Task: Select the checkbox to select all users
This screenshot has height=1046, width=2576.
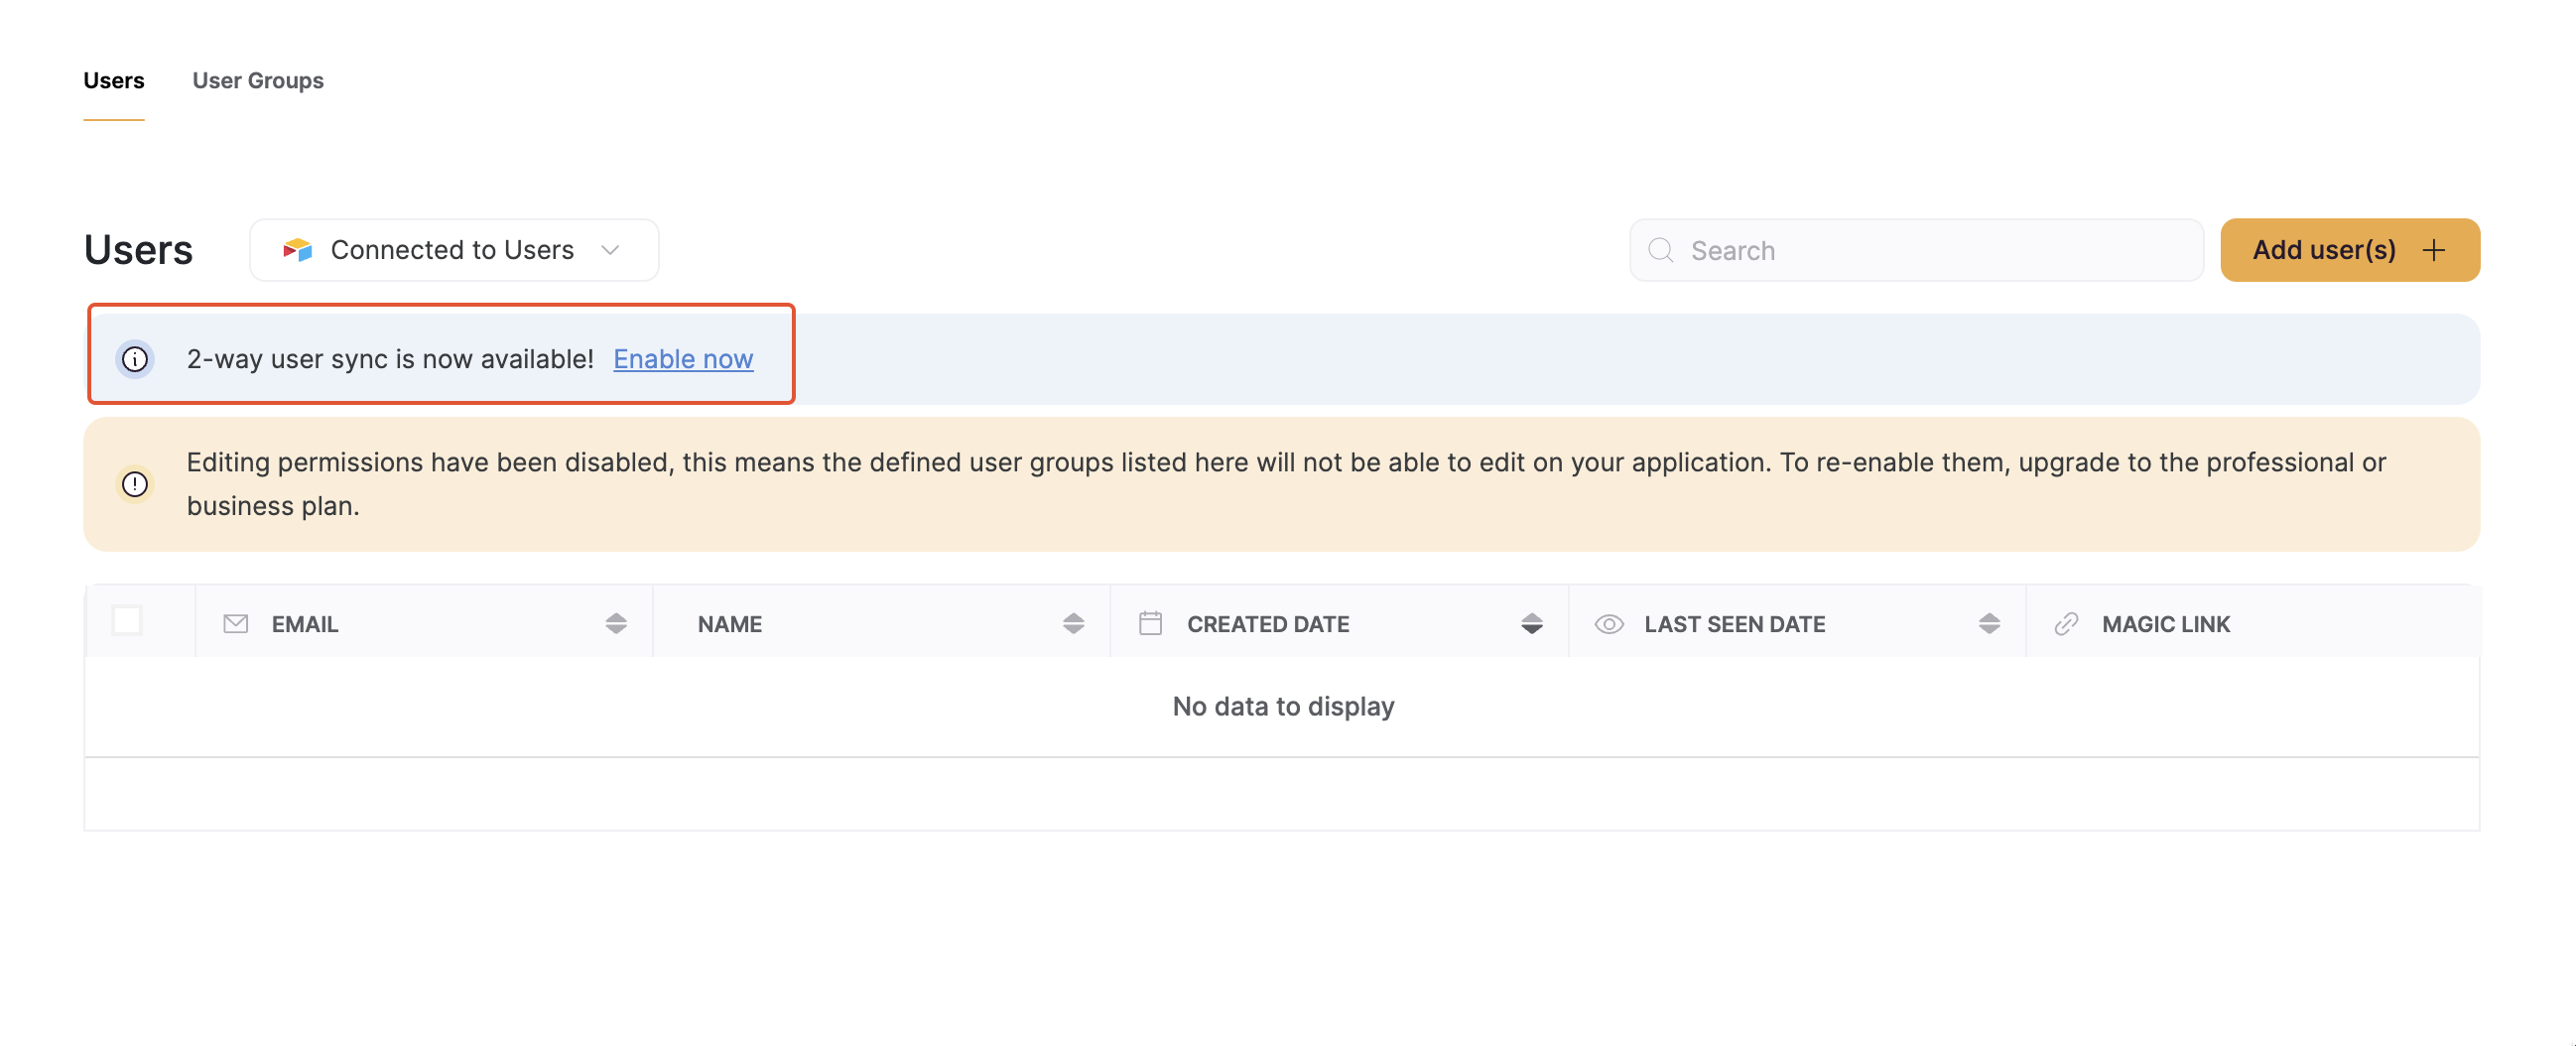Action: pos(129,621)
